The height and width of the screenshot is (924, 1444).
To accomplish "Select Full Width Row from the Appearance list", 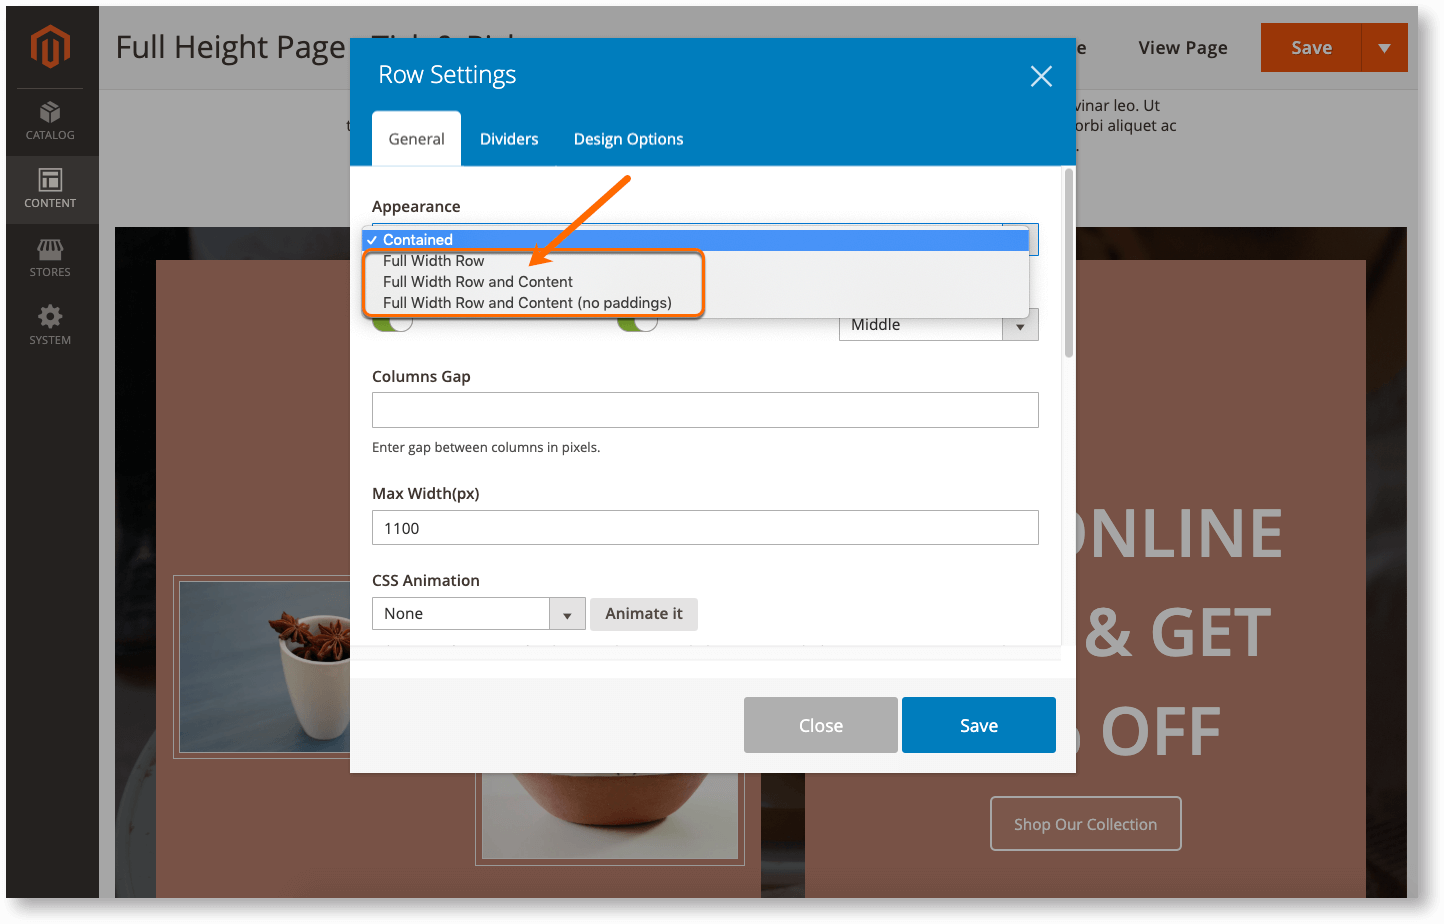I will 433,260.
